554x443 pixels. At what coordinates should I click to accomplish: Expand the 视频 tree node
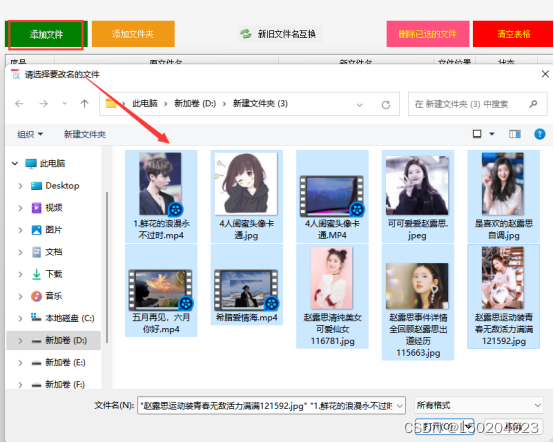[x=20, y=208]
